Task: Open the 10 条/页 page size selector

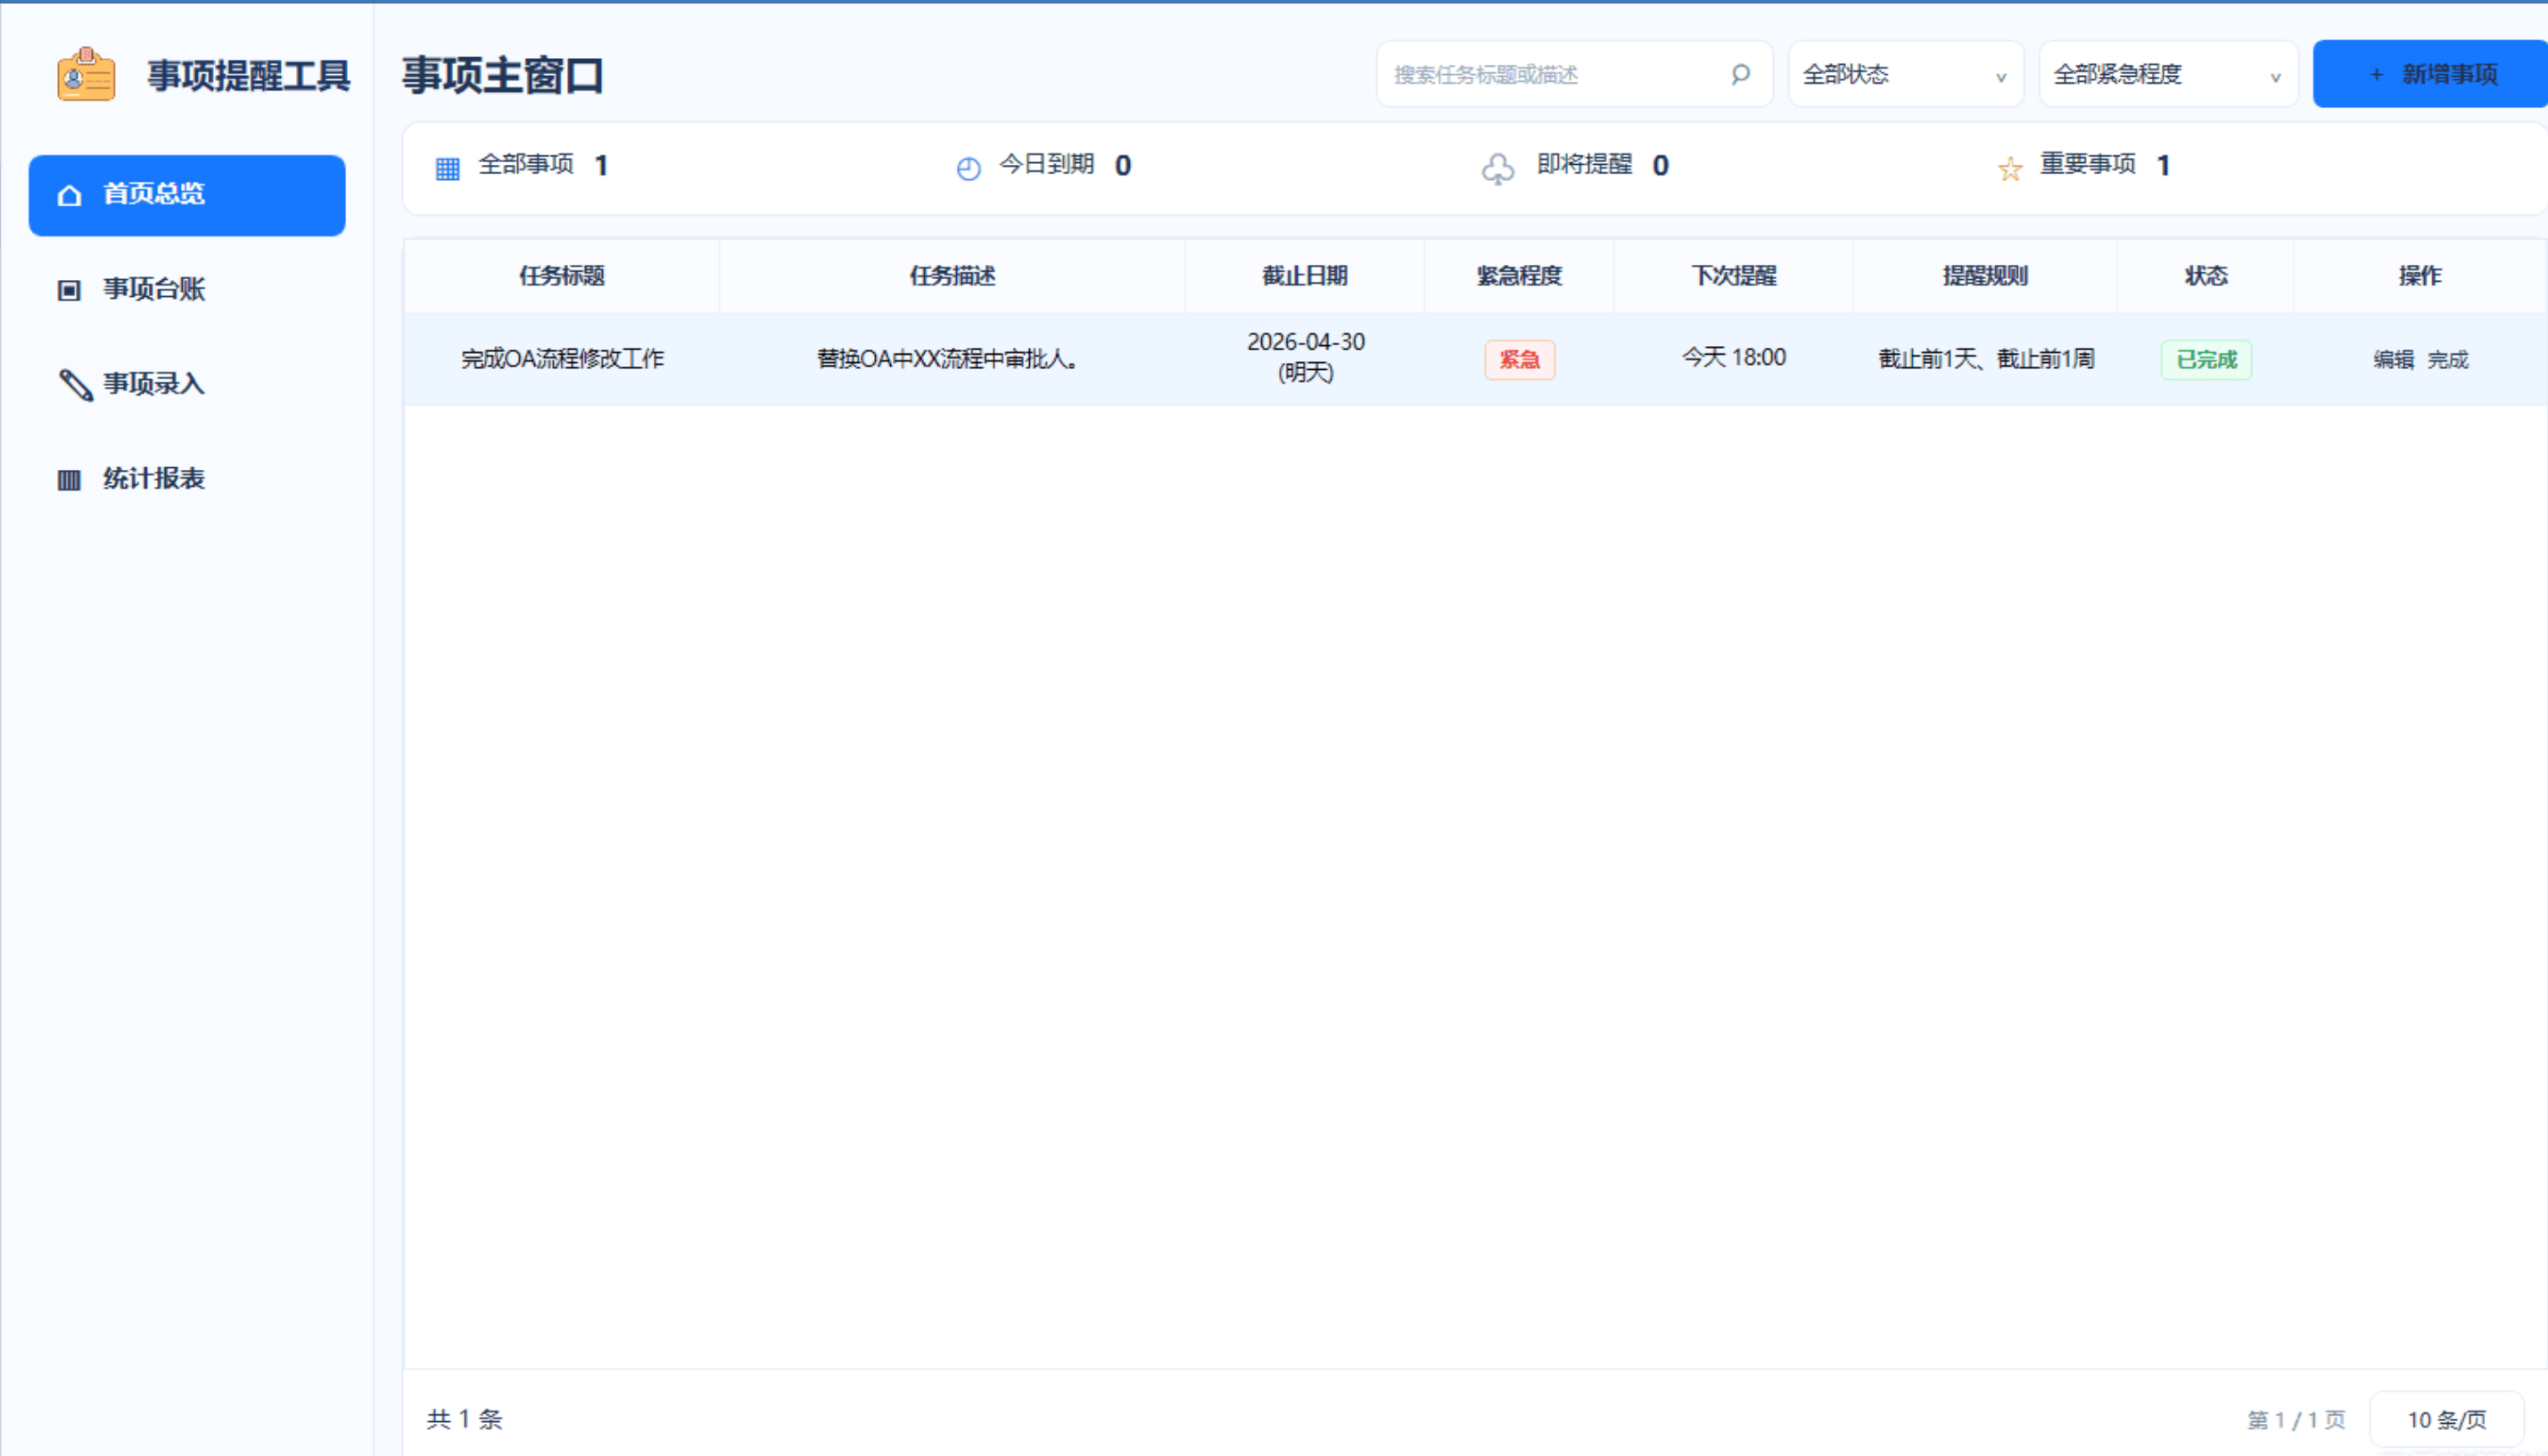Action: (2446, 1419)
